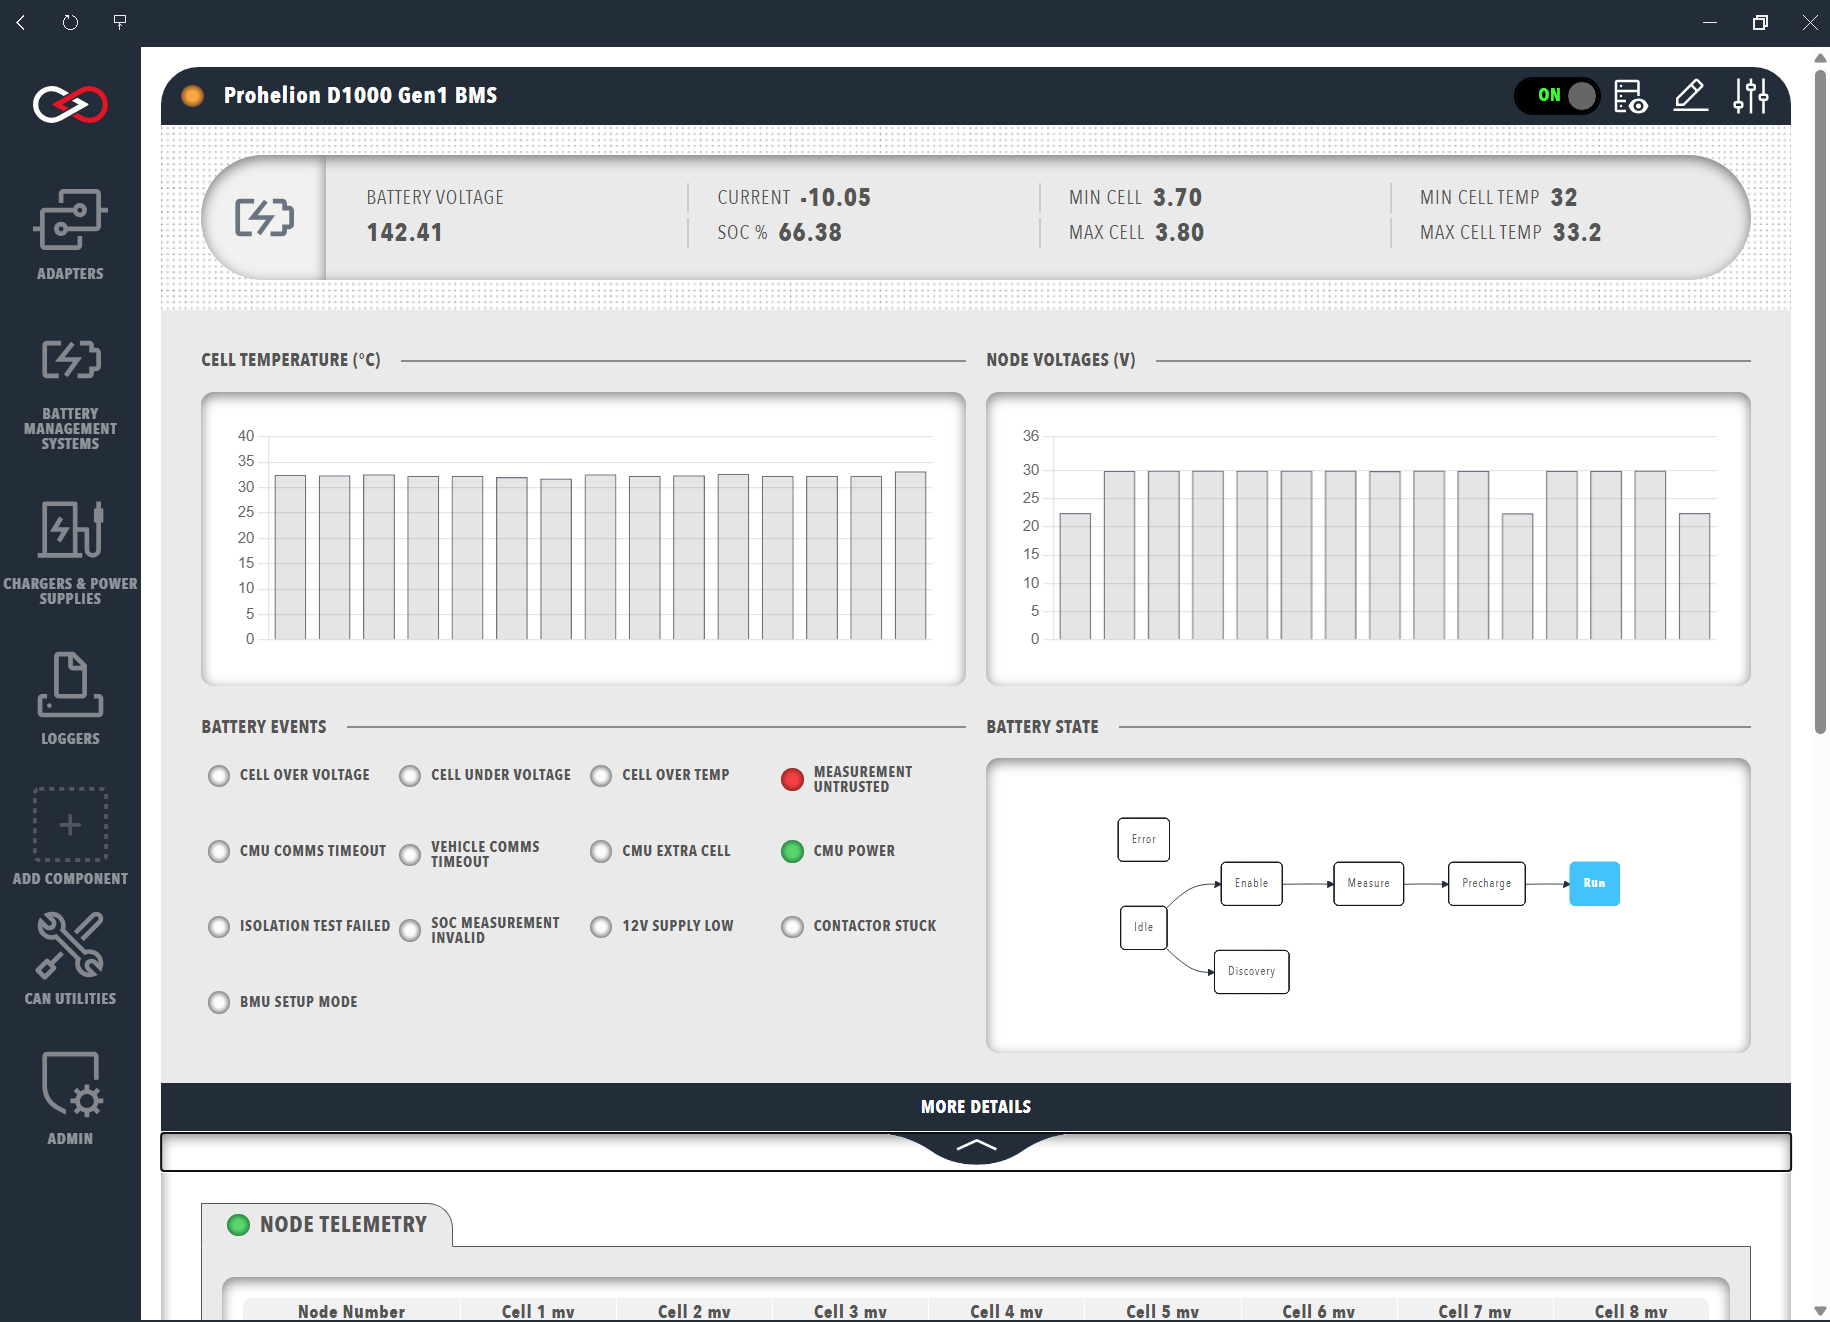Open the Admin section

(x=70, y=1097)
